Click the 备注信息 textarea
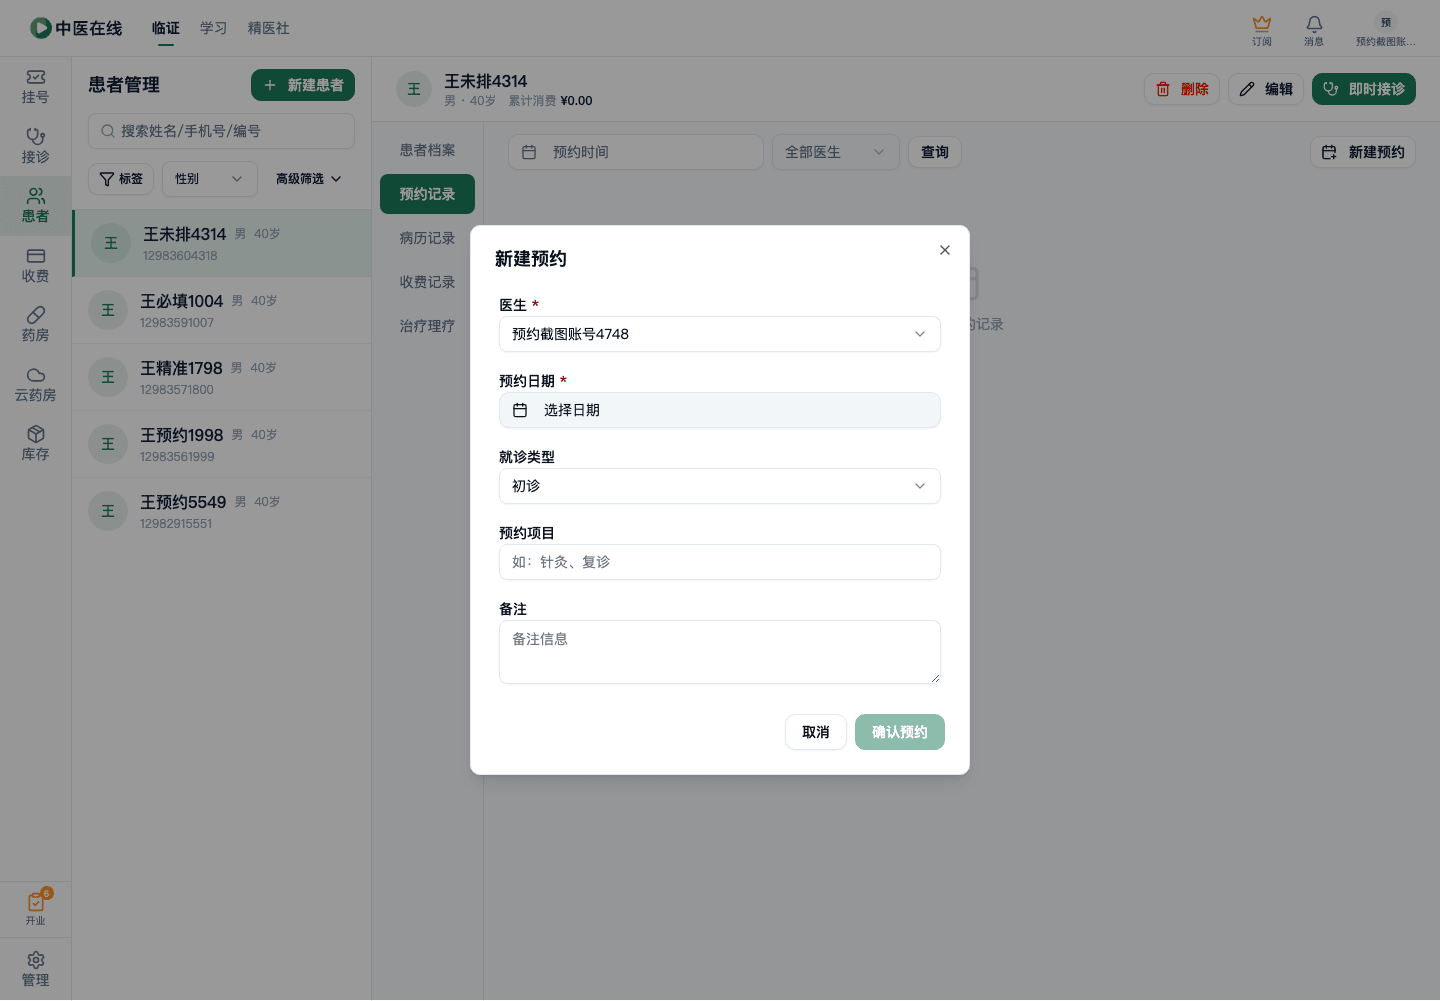Screen dimensions: 1440x1001 (x=720, y=652)
